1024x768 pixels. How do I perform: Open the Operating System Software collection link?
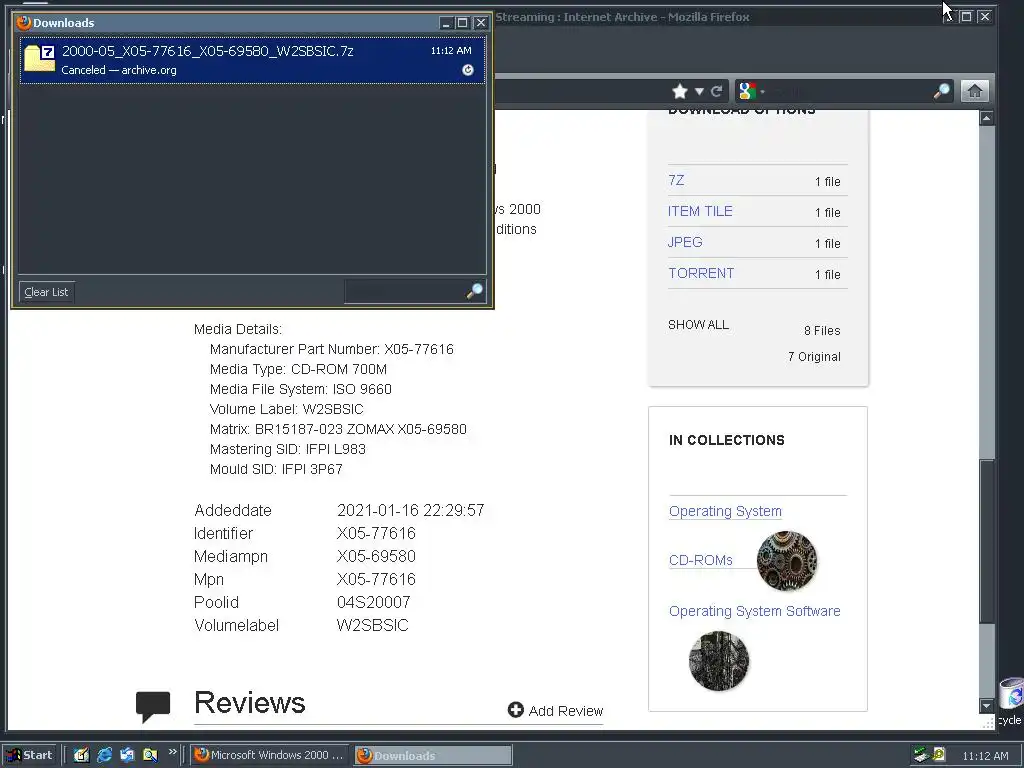tap(754, 611)
